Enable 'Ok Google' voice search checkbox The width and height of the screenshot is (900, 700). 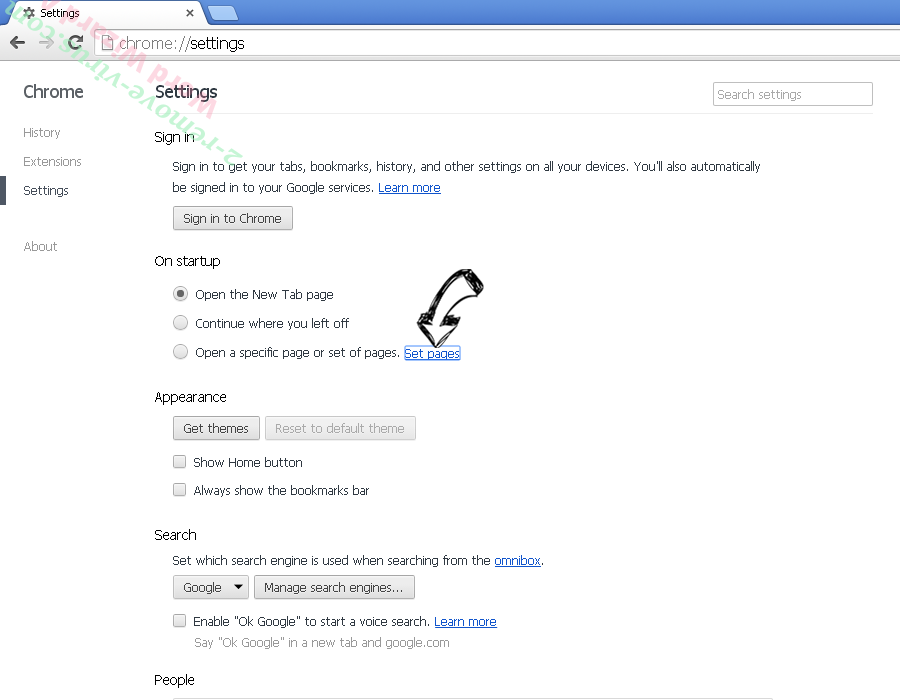point(180,620)
